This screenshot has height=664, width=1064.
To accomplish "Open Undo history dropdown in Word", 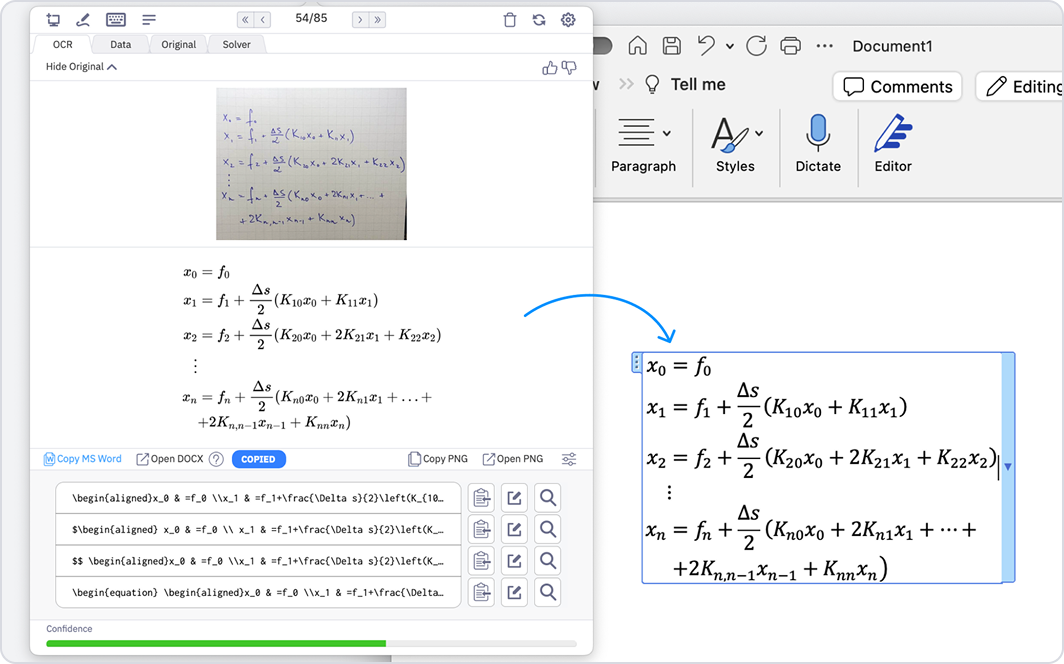I will 729,46.
